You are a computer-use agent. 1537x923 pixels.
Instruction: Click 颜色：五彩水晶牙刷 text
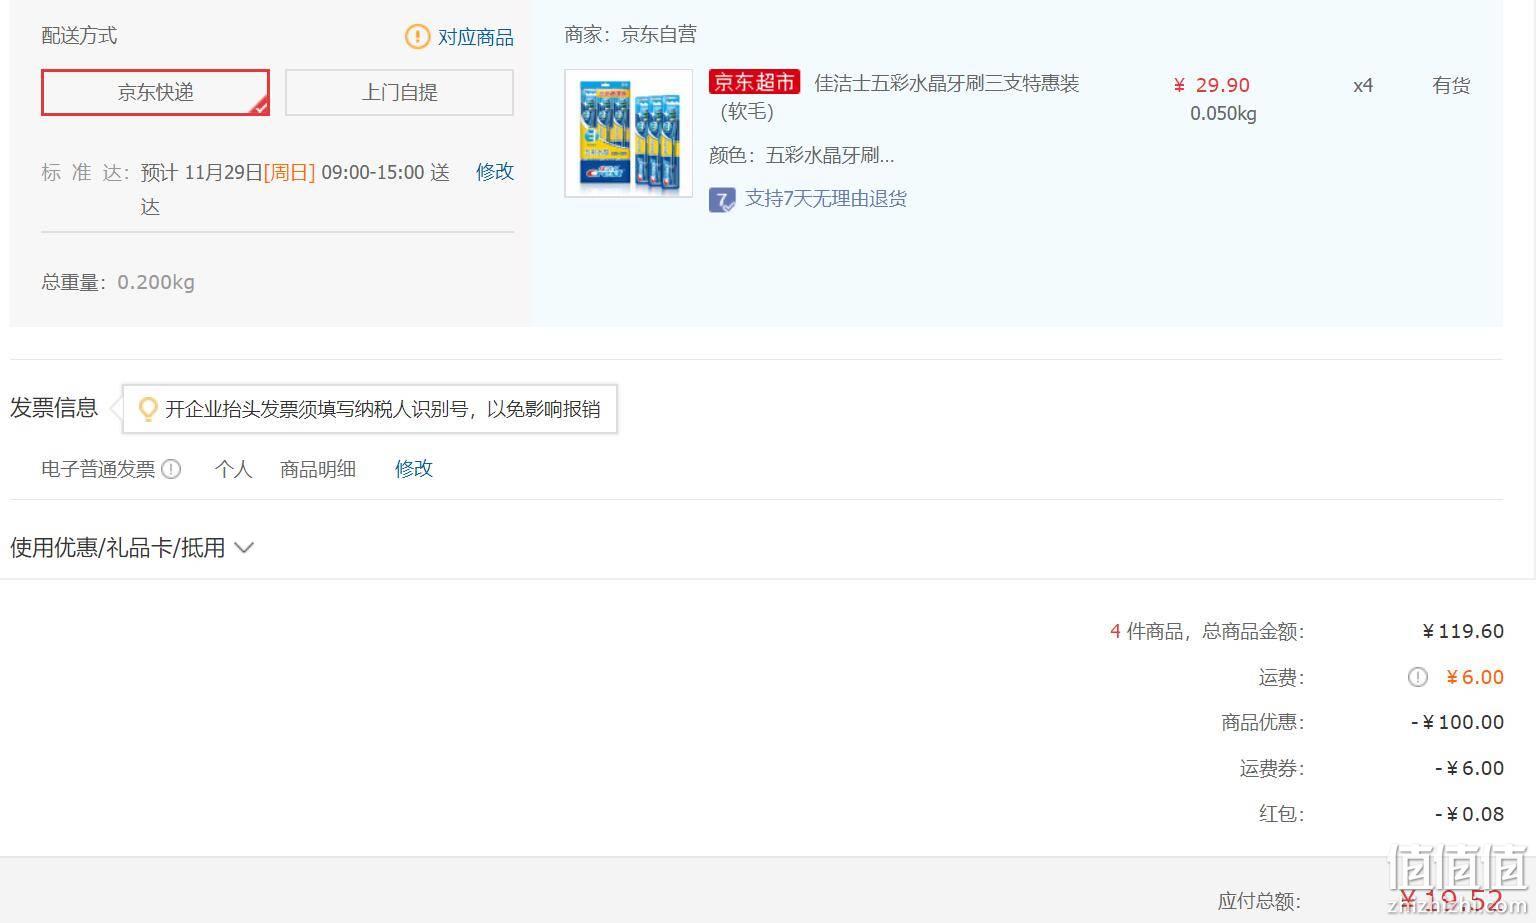point(801,155)
